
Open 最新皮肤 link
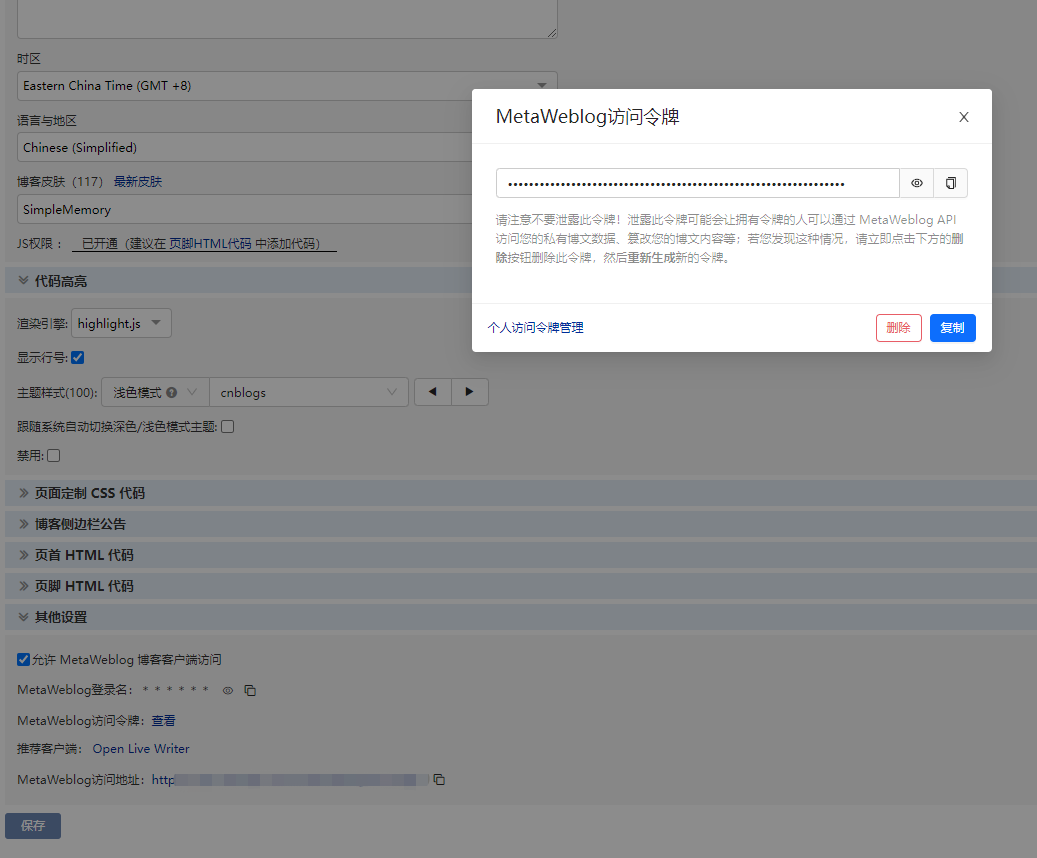point(138,181)
